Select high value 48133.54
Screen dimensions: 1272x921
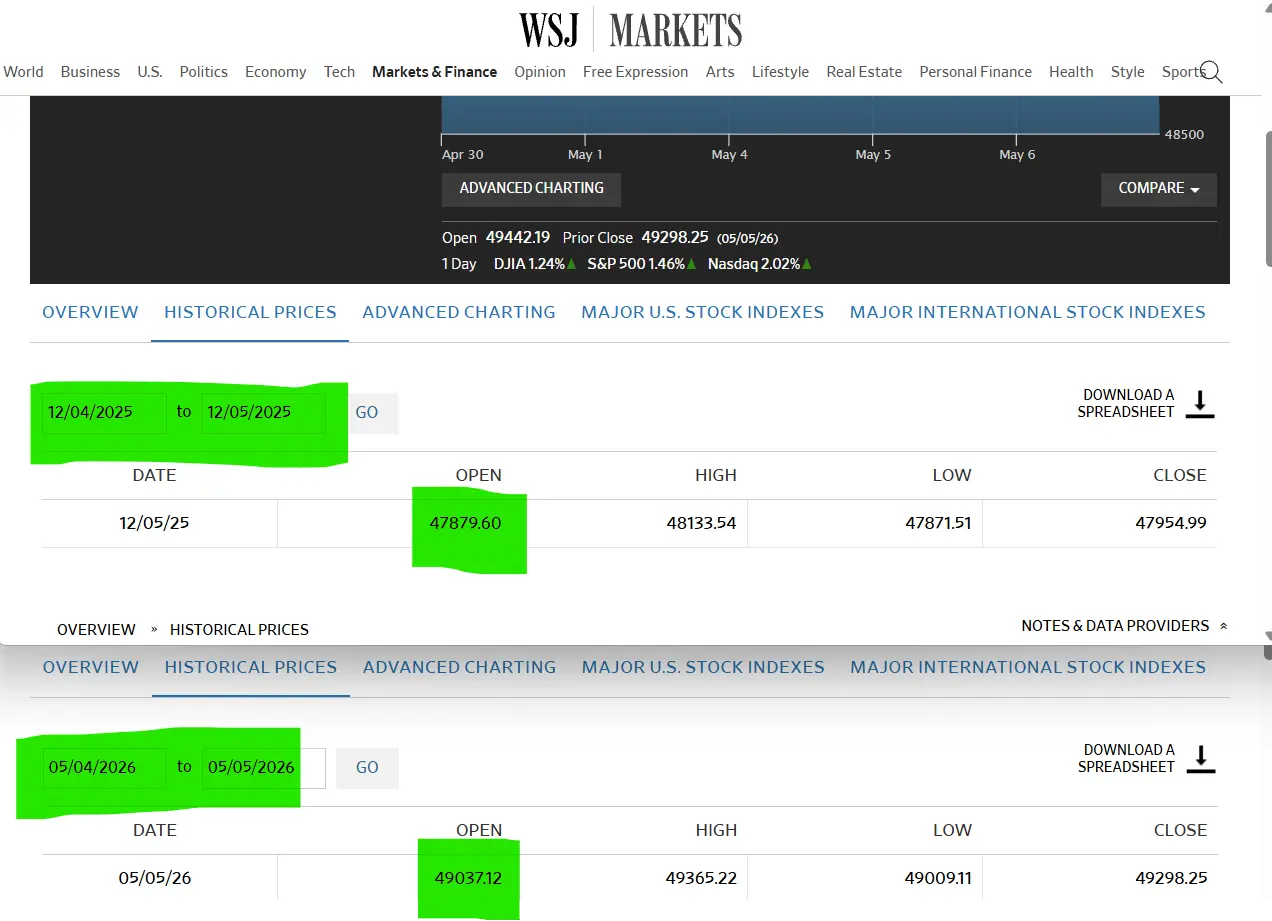point(701,523)
